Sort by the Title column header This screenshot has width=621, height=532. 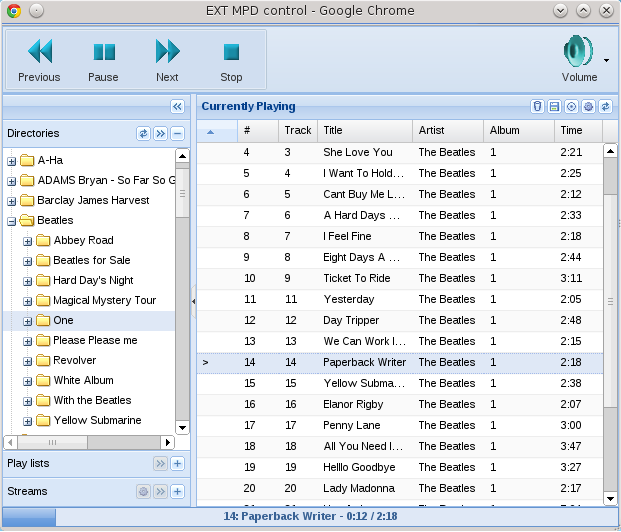pyautogui.click(x=365, y=130)
